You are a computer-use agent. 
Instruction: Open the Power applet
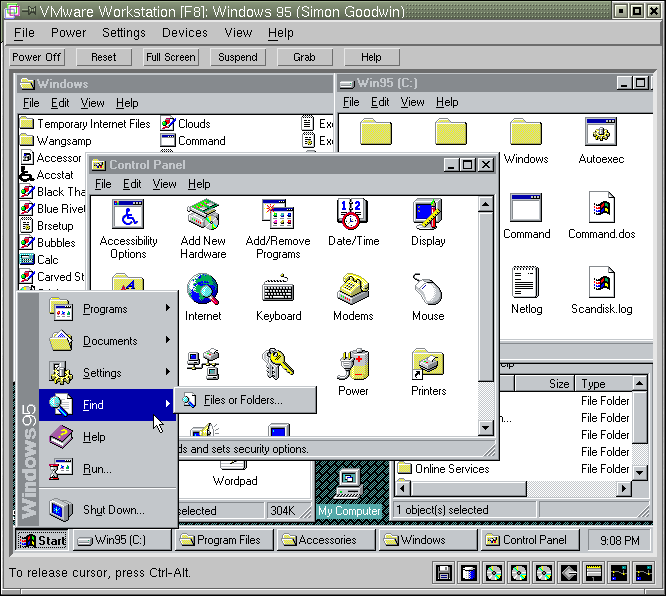353,373
